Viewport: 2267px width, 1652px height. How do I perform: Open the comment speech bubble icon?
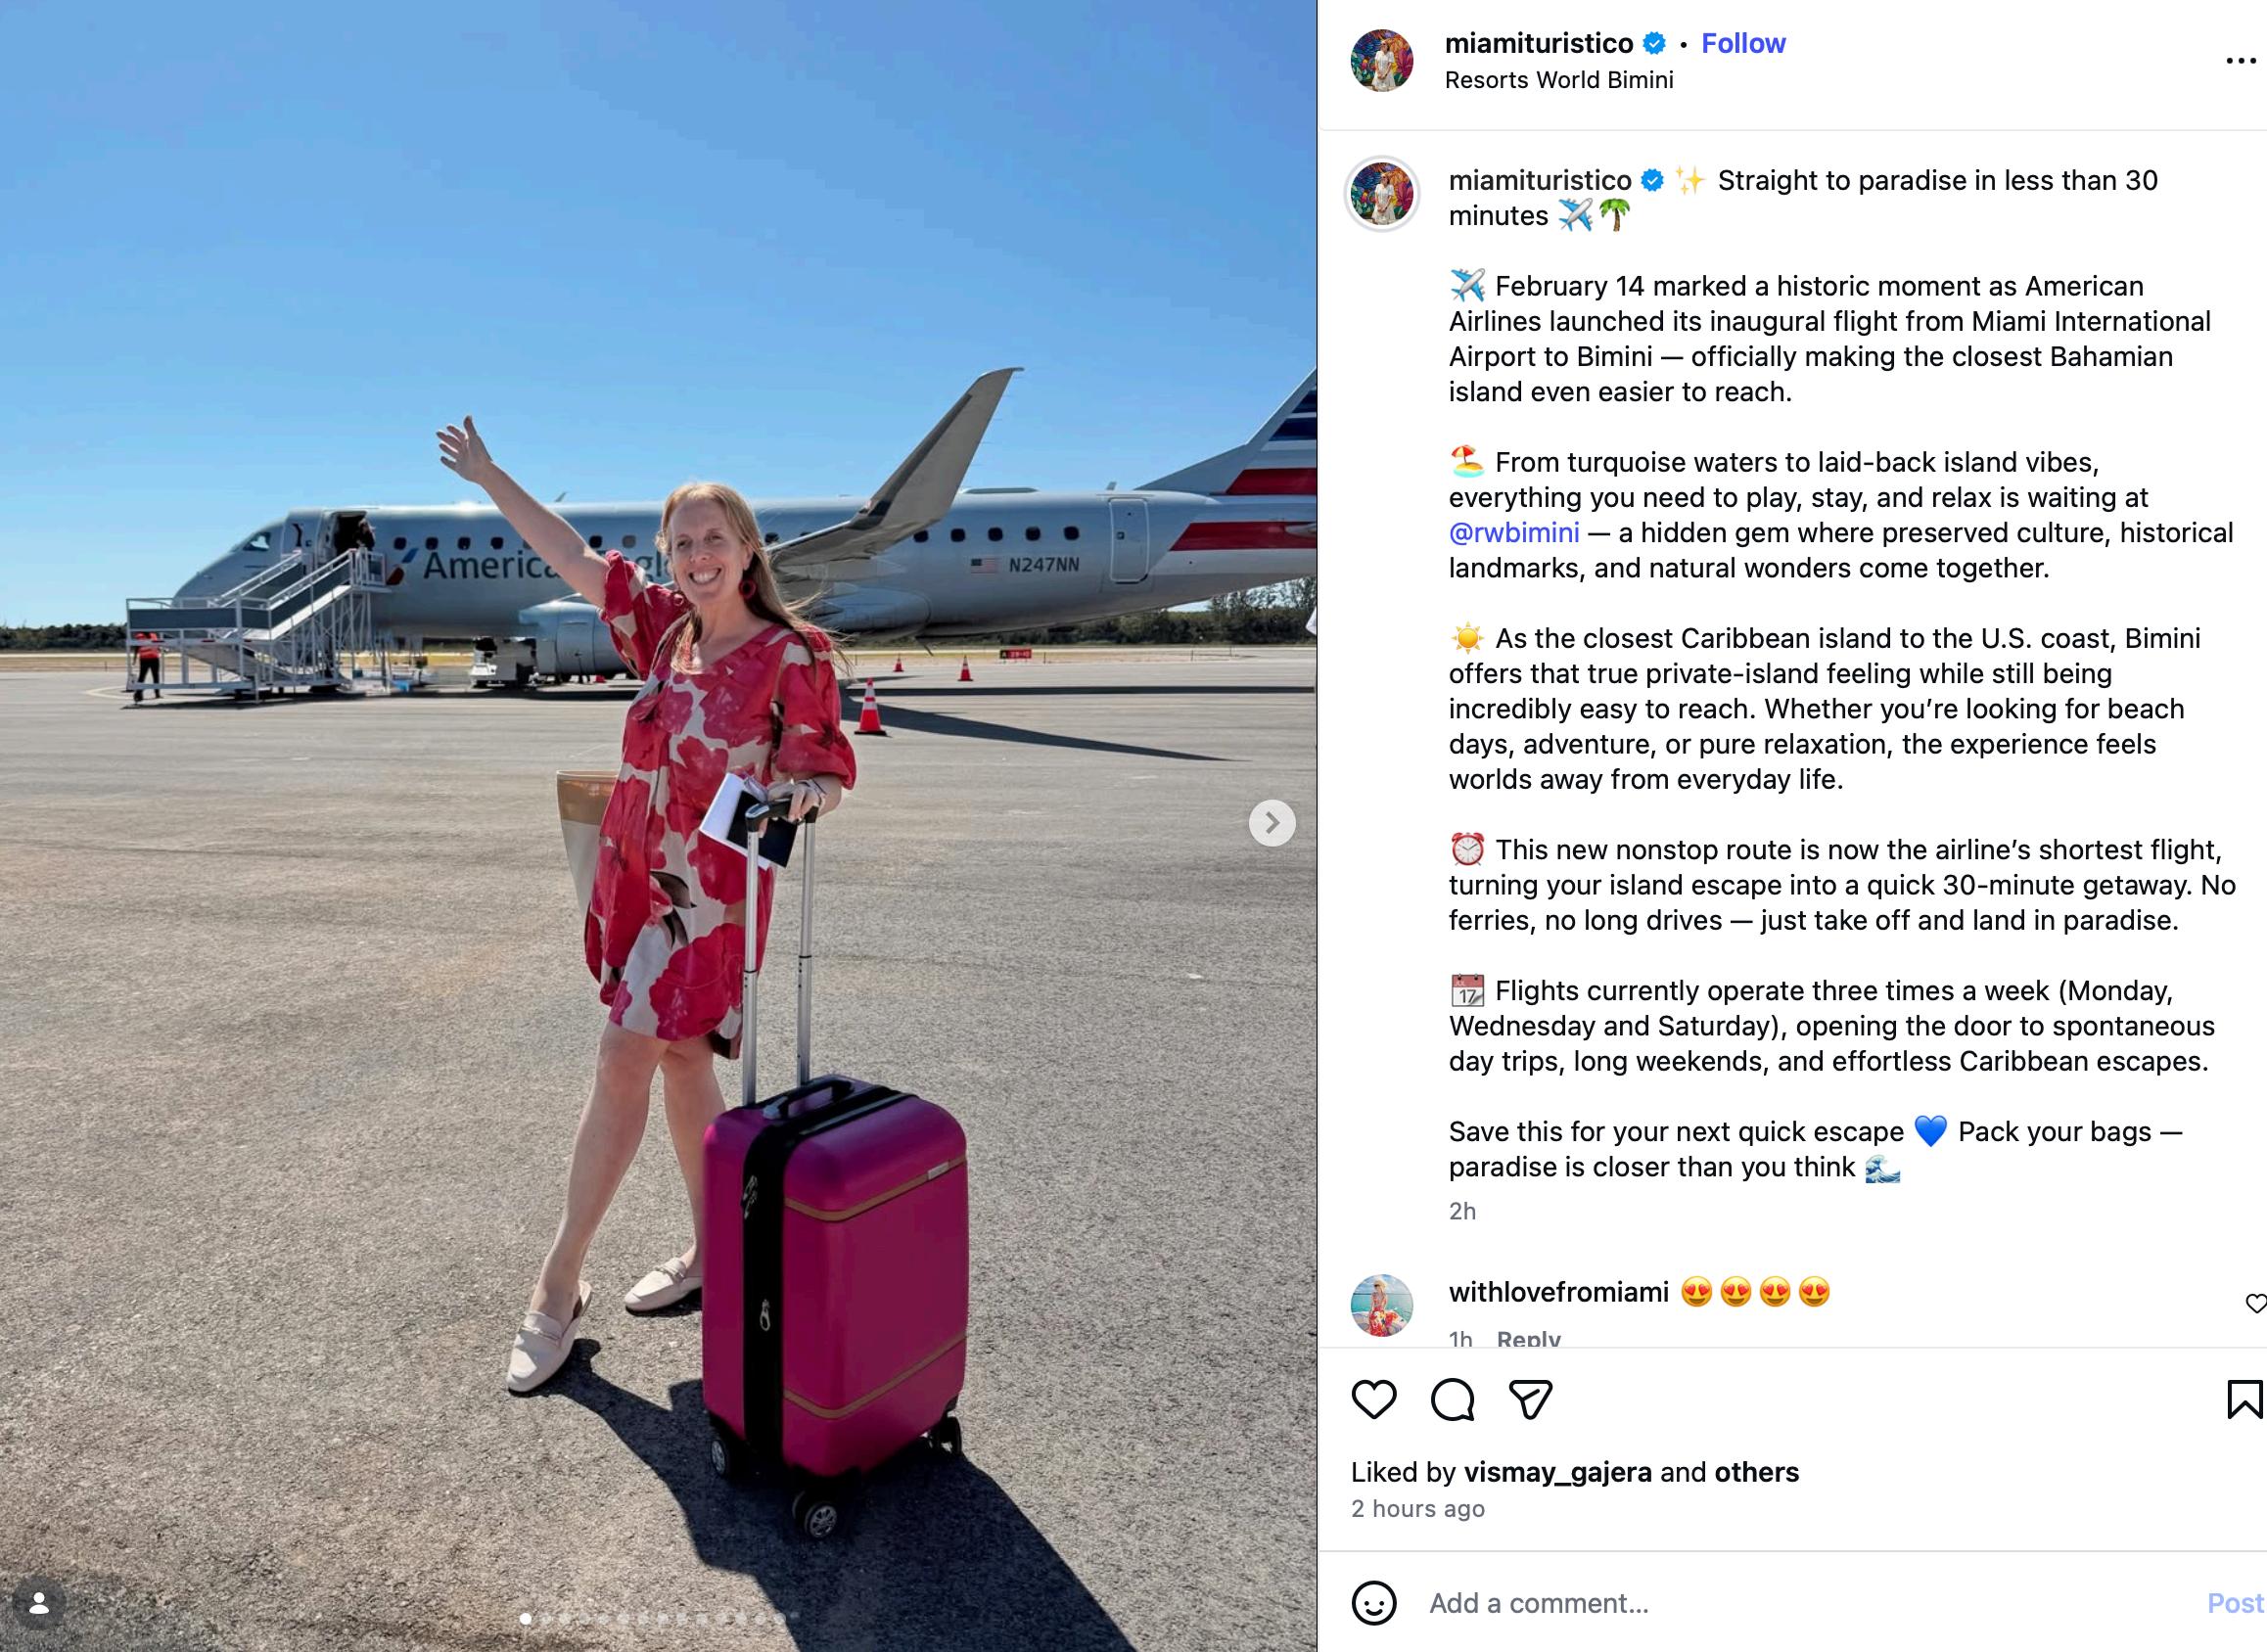[1452, 1399]
